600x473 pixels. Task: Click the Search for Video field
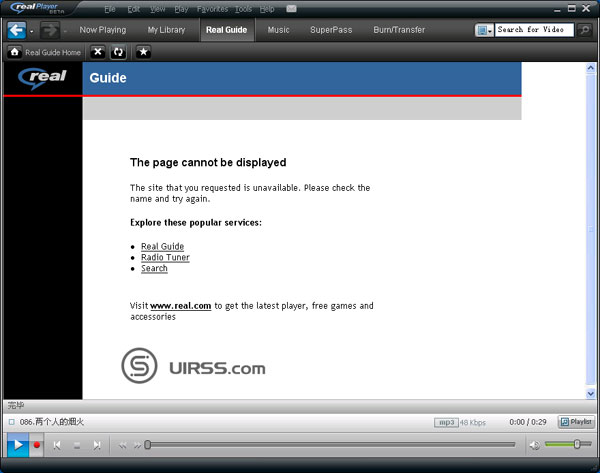[534, 30]
